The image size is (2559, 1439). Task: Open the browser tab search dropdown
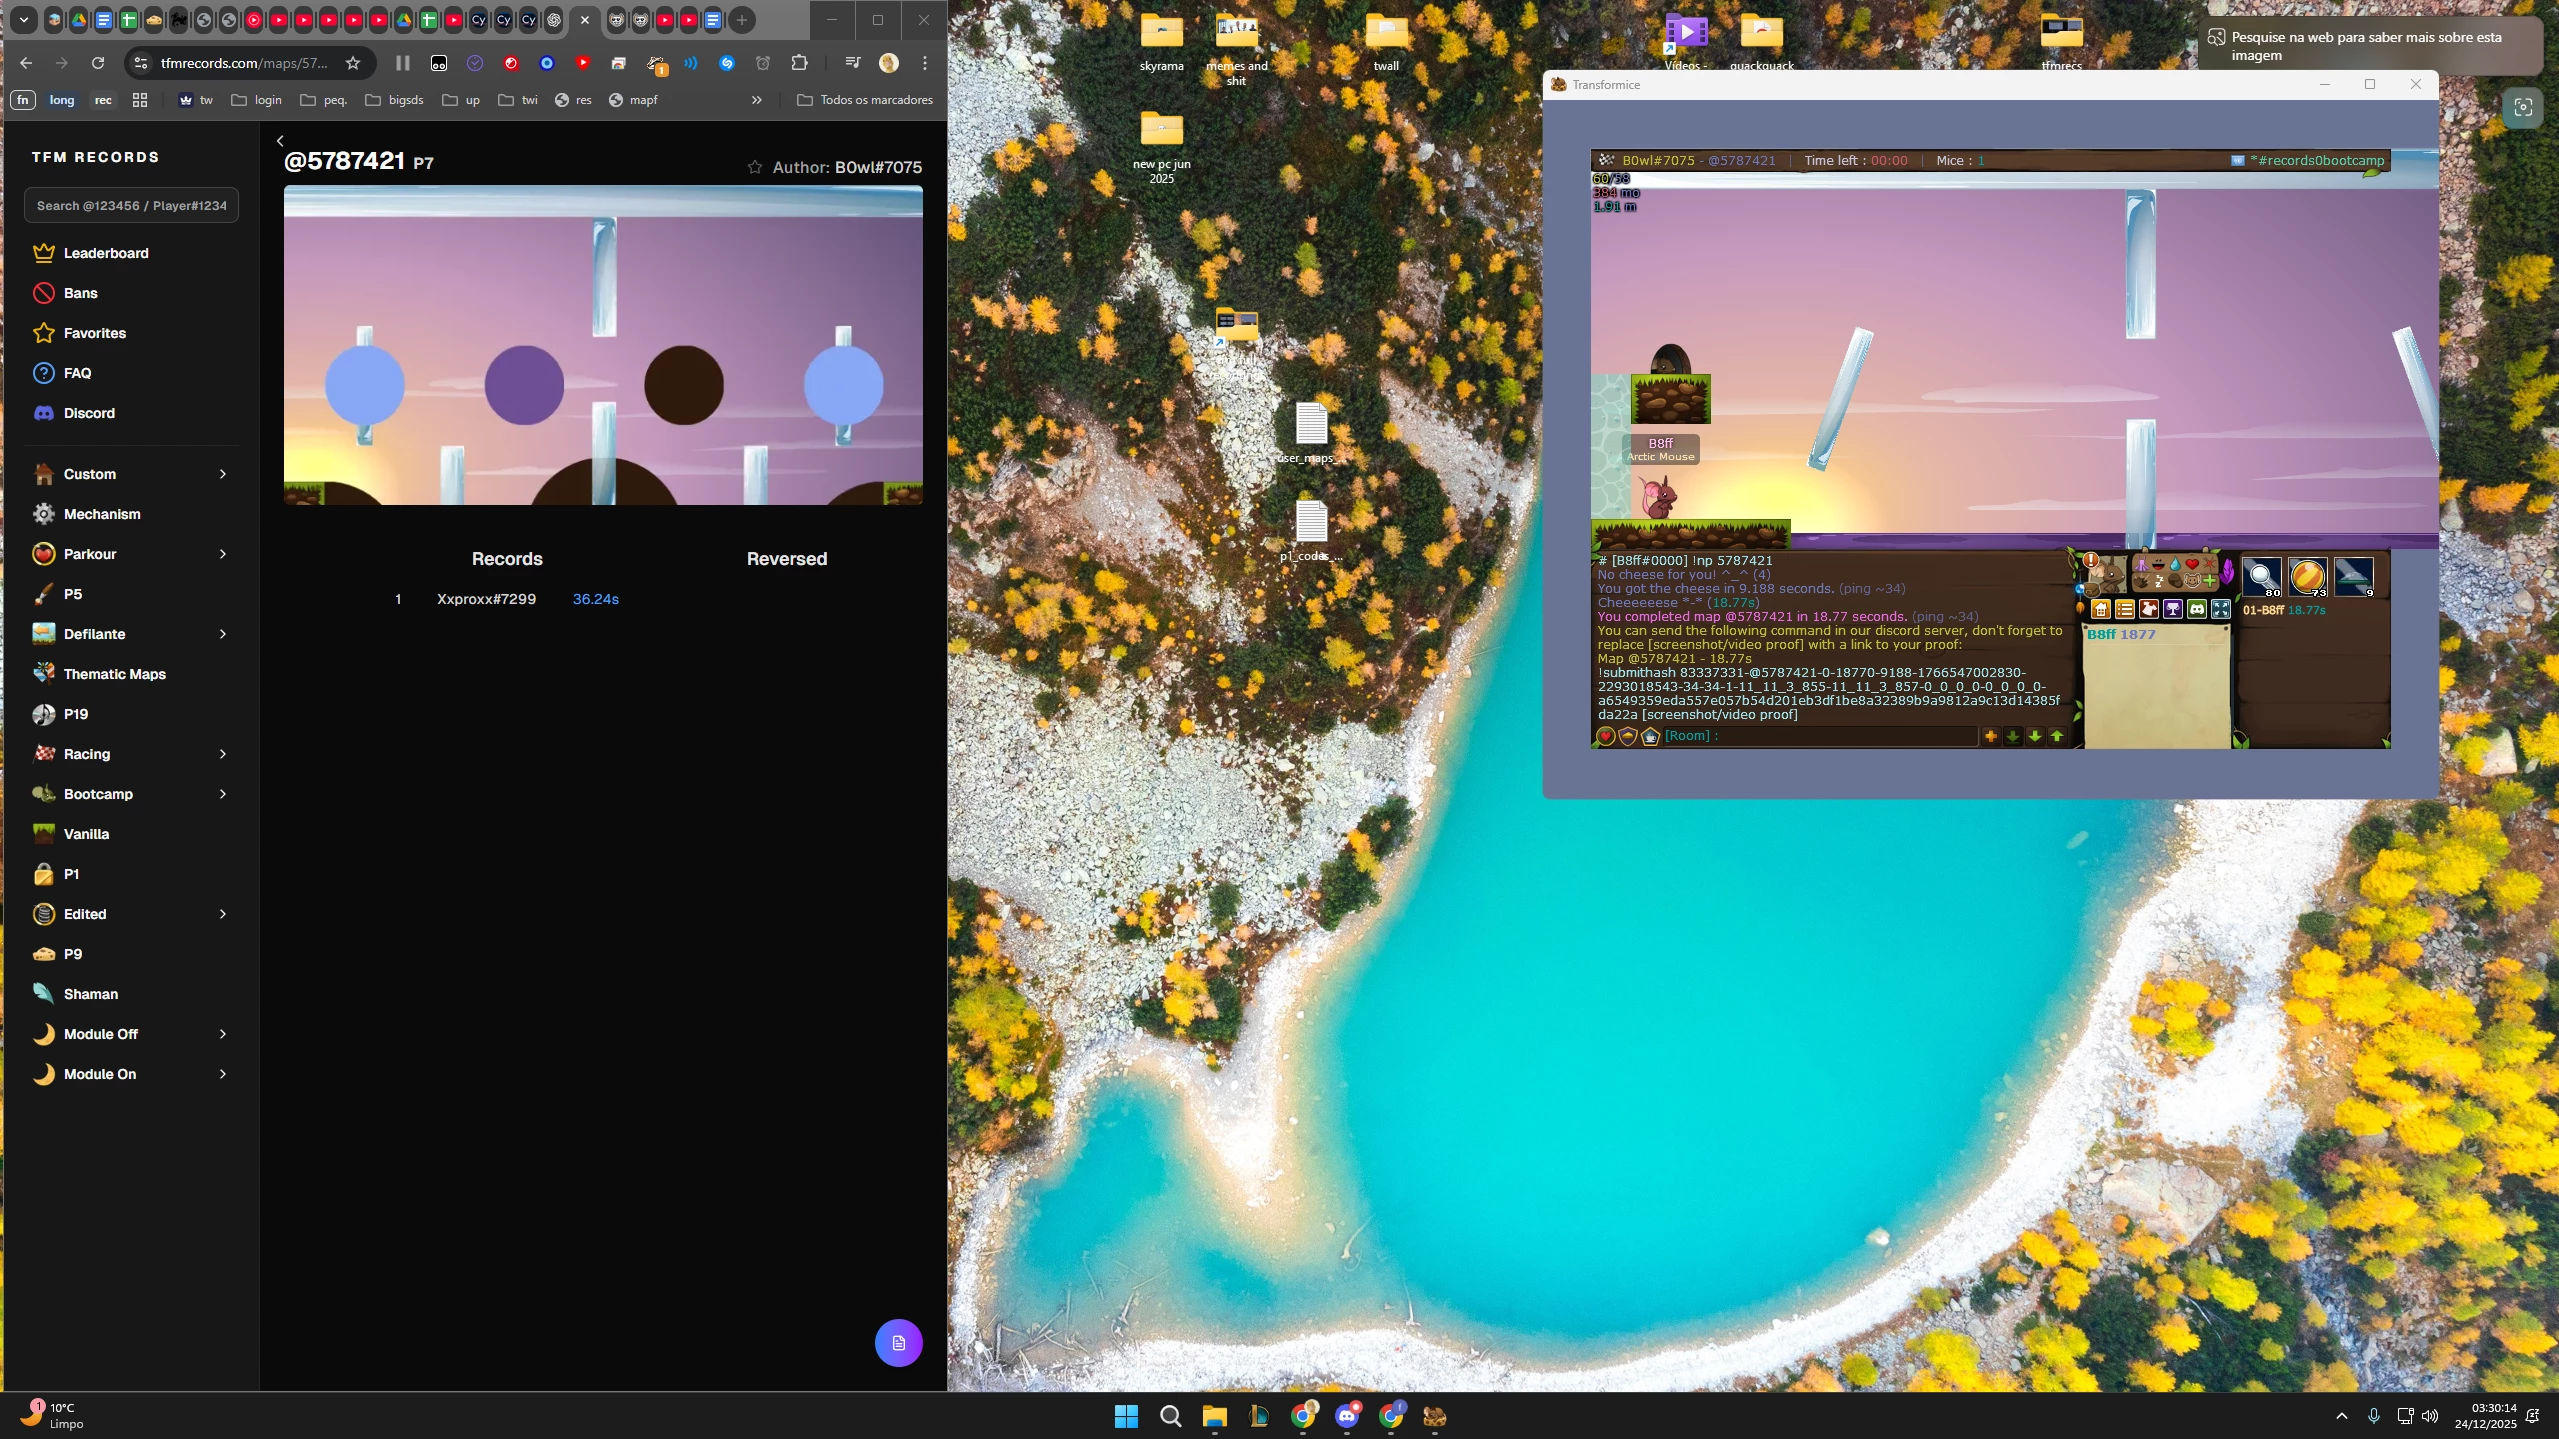pos(23,20)
